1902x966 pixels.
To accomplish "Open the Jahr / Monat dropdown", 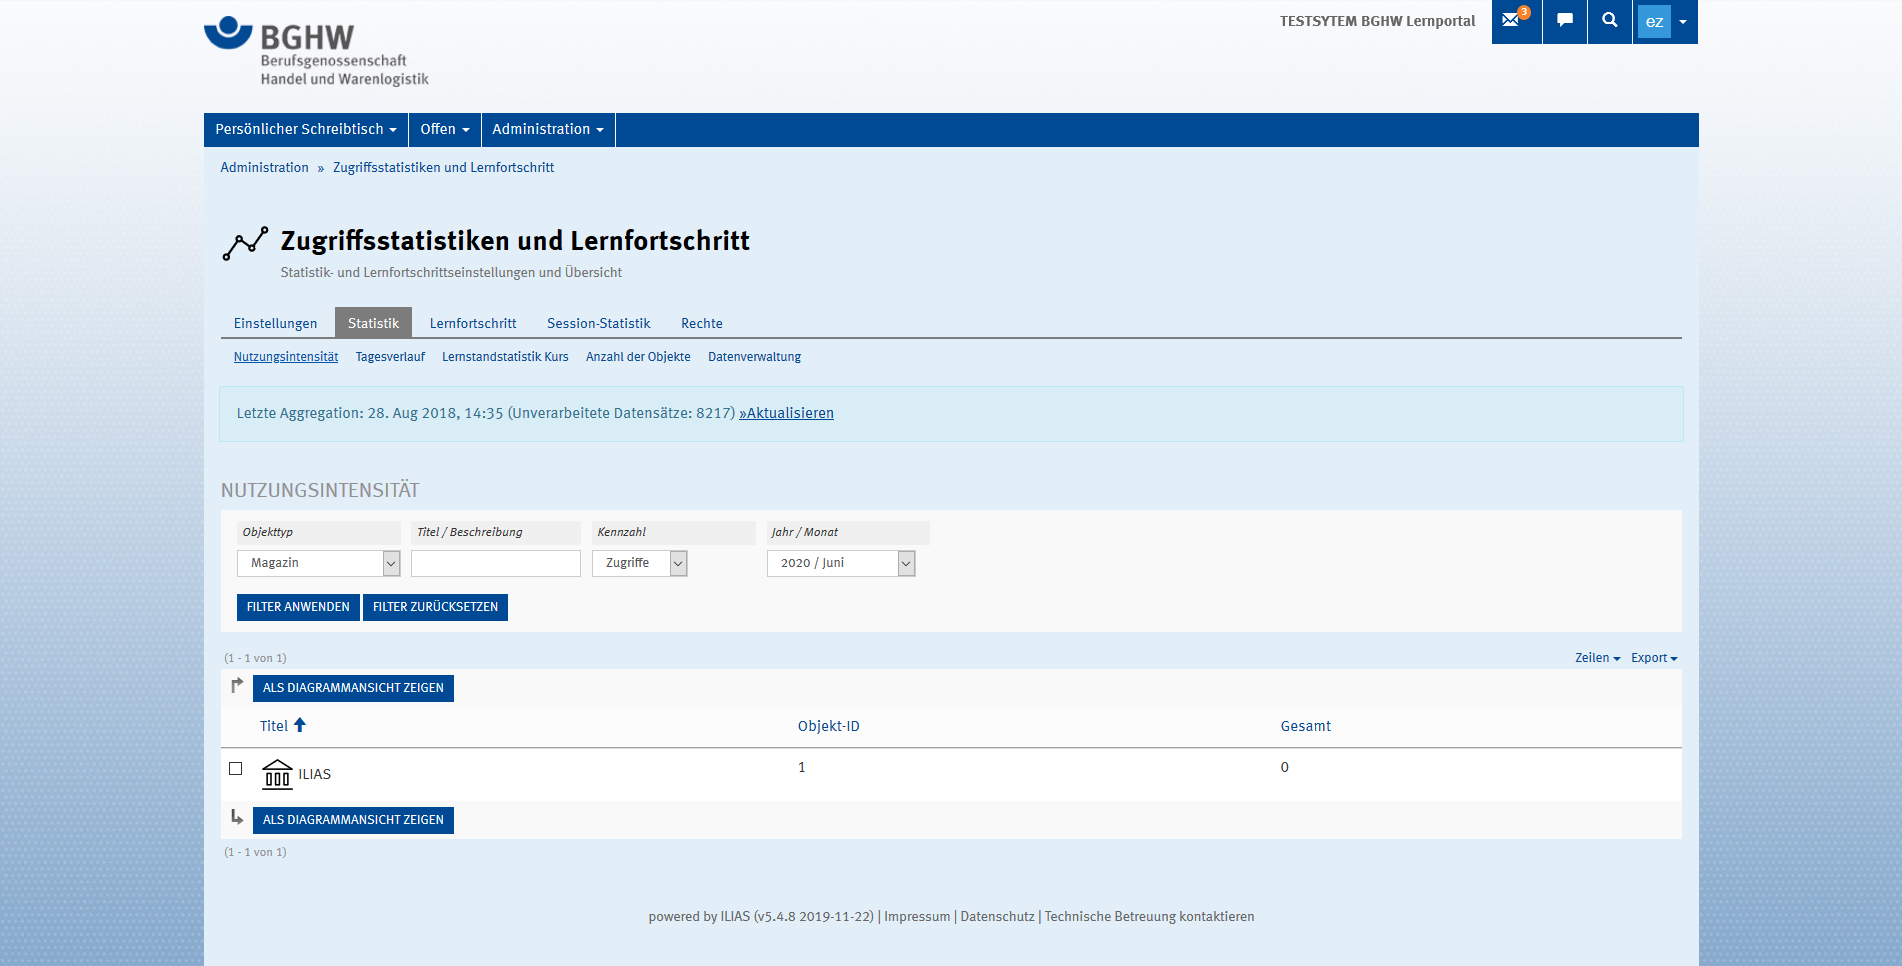I will 840,563.
